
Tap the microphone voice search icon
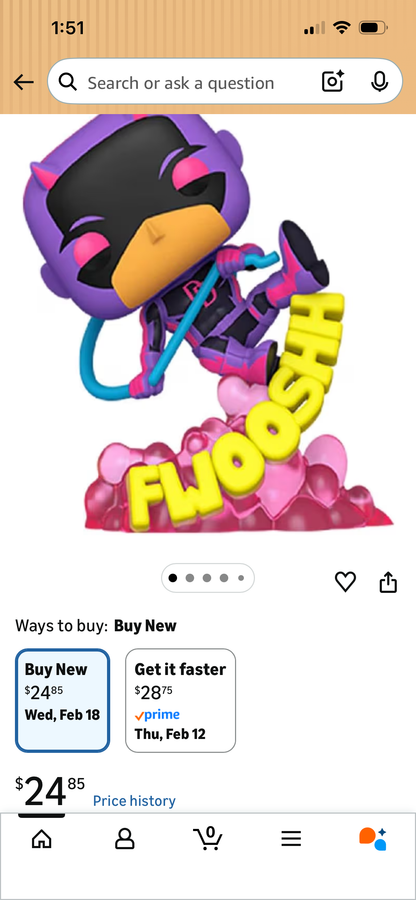point(379,82)
